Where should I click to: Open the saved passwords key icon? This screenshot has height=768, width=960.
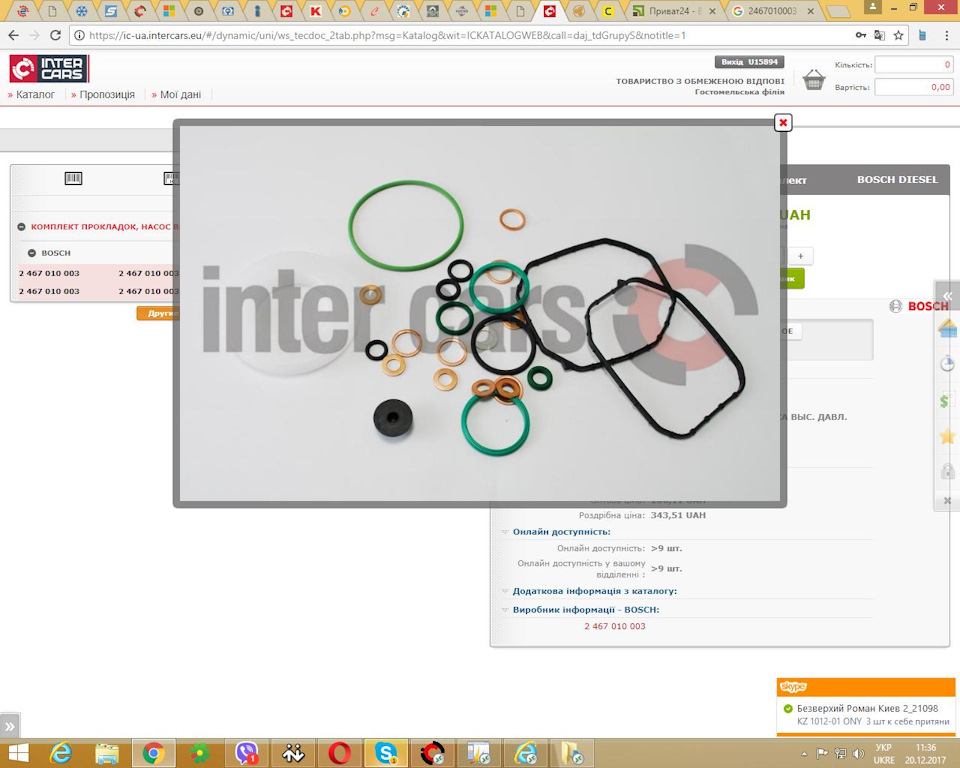(861, 36)
